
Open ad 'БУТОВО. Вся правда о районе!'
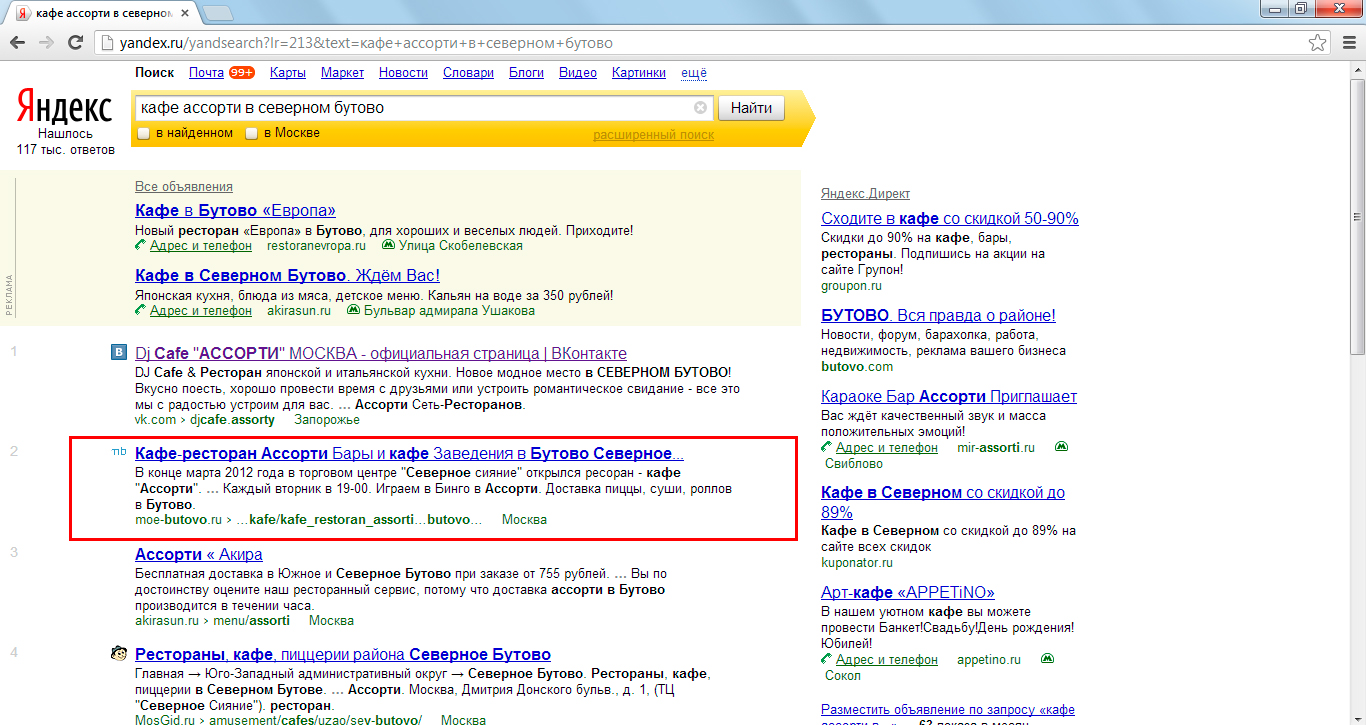pyautogui.click(x=938, y=315)
